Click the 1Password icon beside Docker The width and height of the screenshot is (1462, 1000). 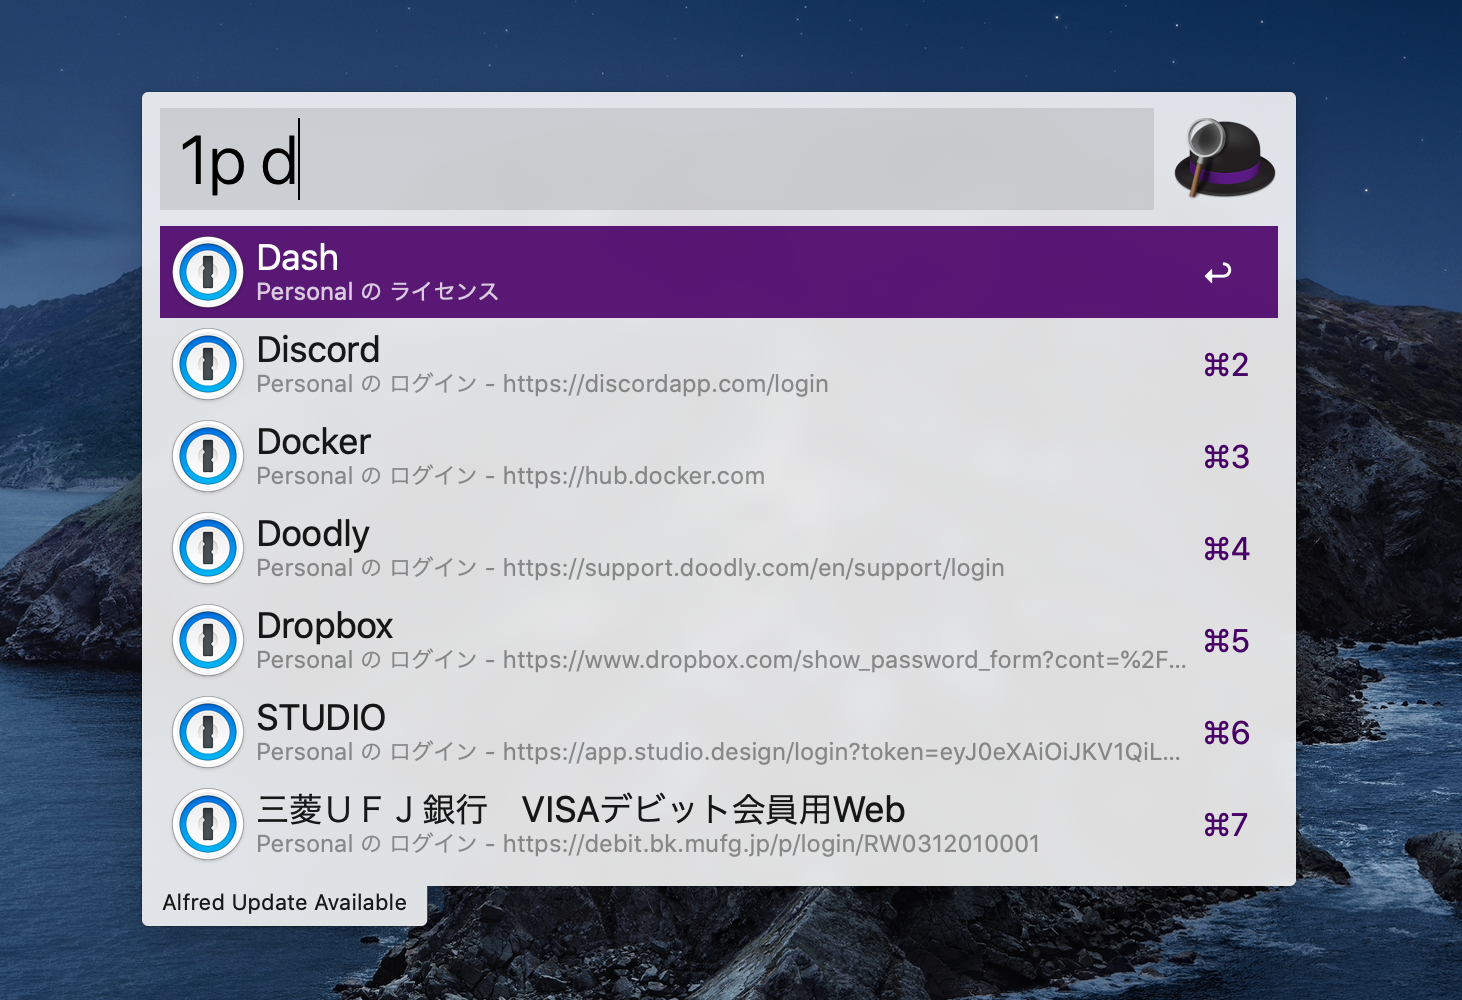coord(208,456)
